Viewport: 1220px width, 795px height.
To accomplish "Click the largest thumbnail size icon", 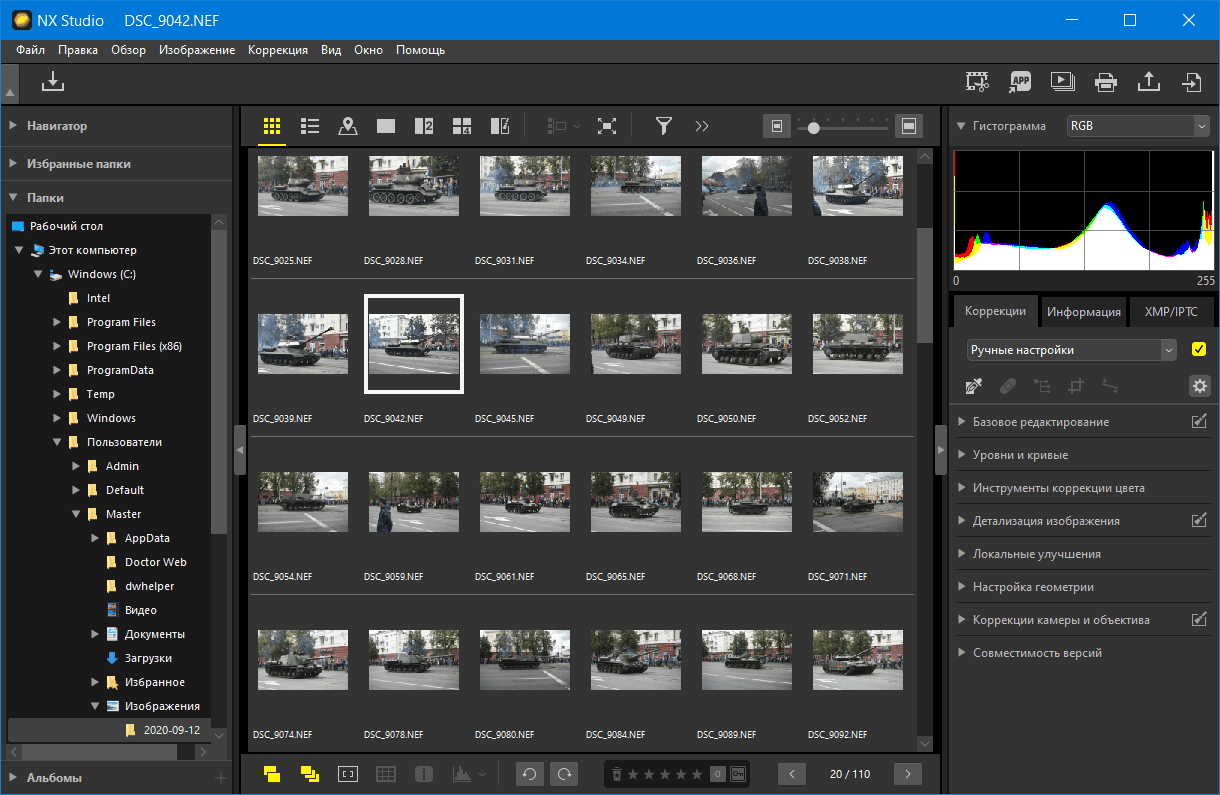I will [x=909, y=126].
